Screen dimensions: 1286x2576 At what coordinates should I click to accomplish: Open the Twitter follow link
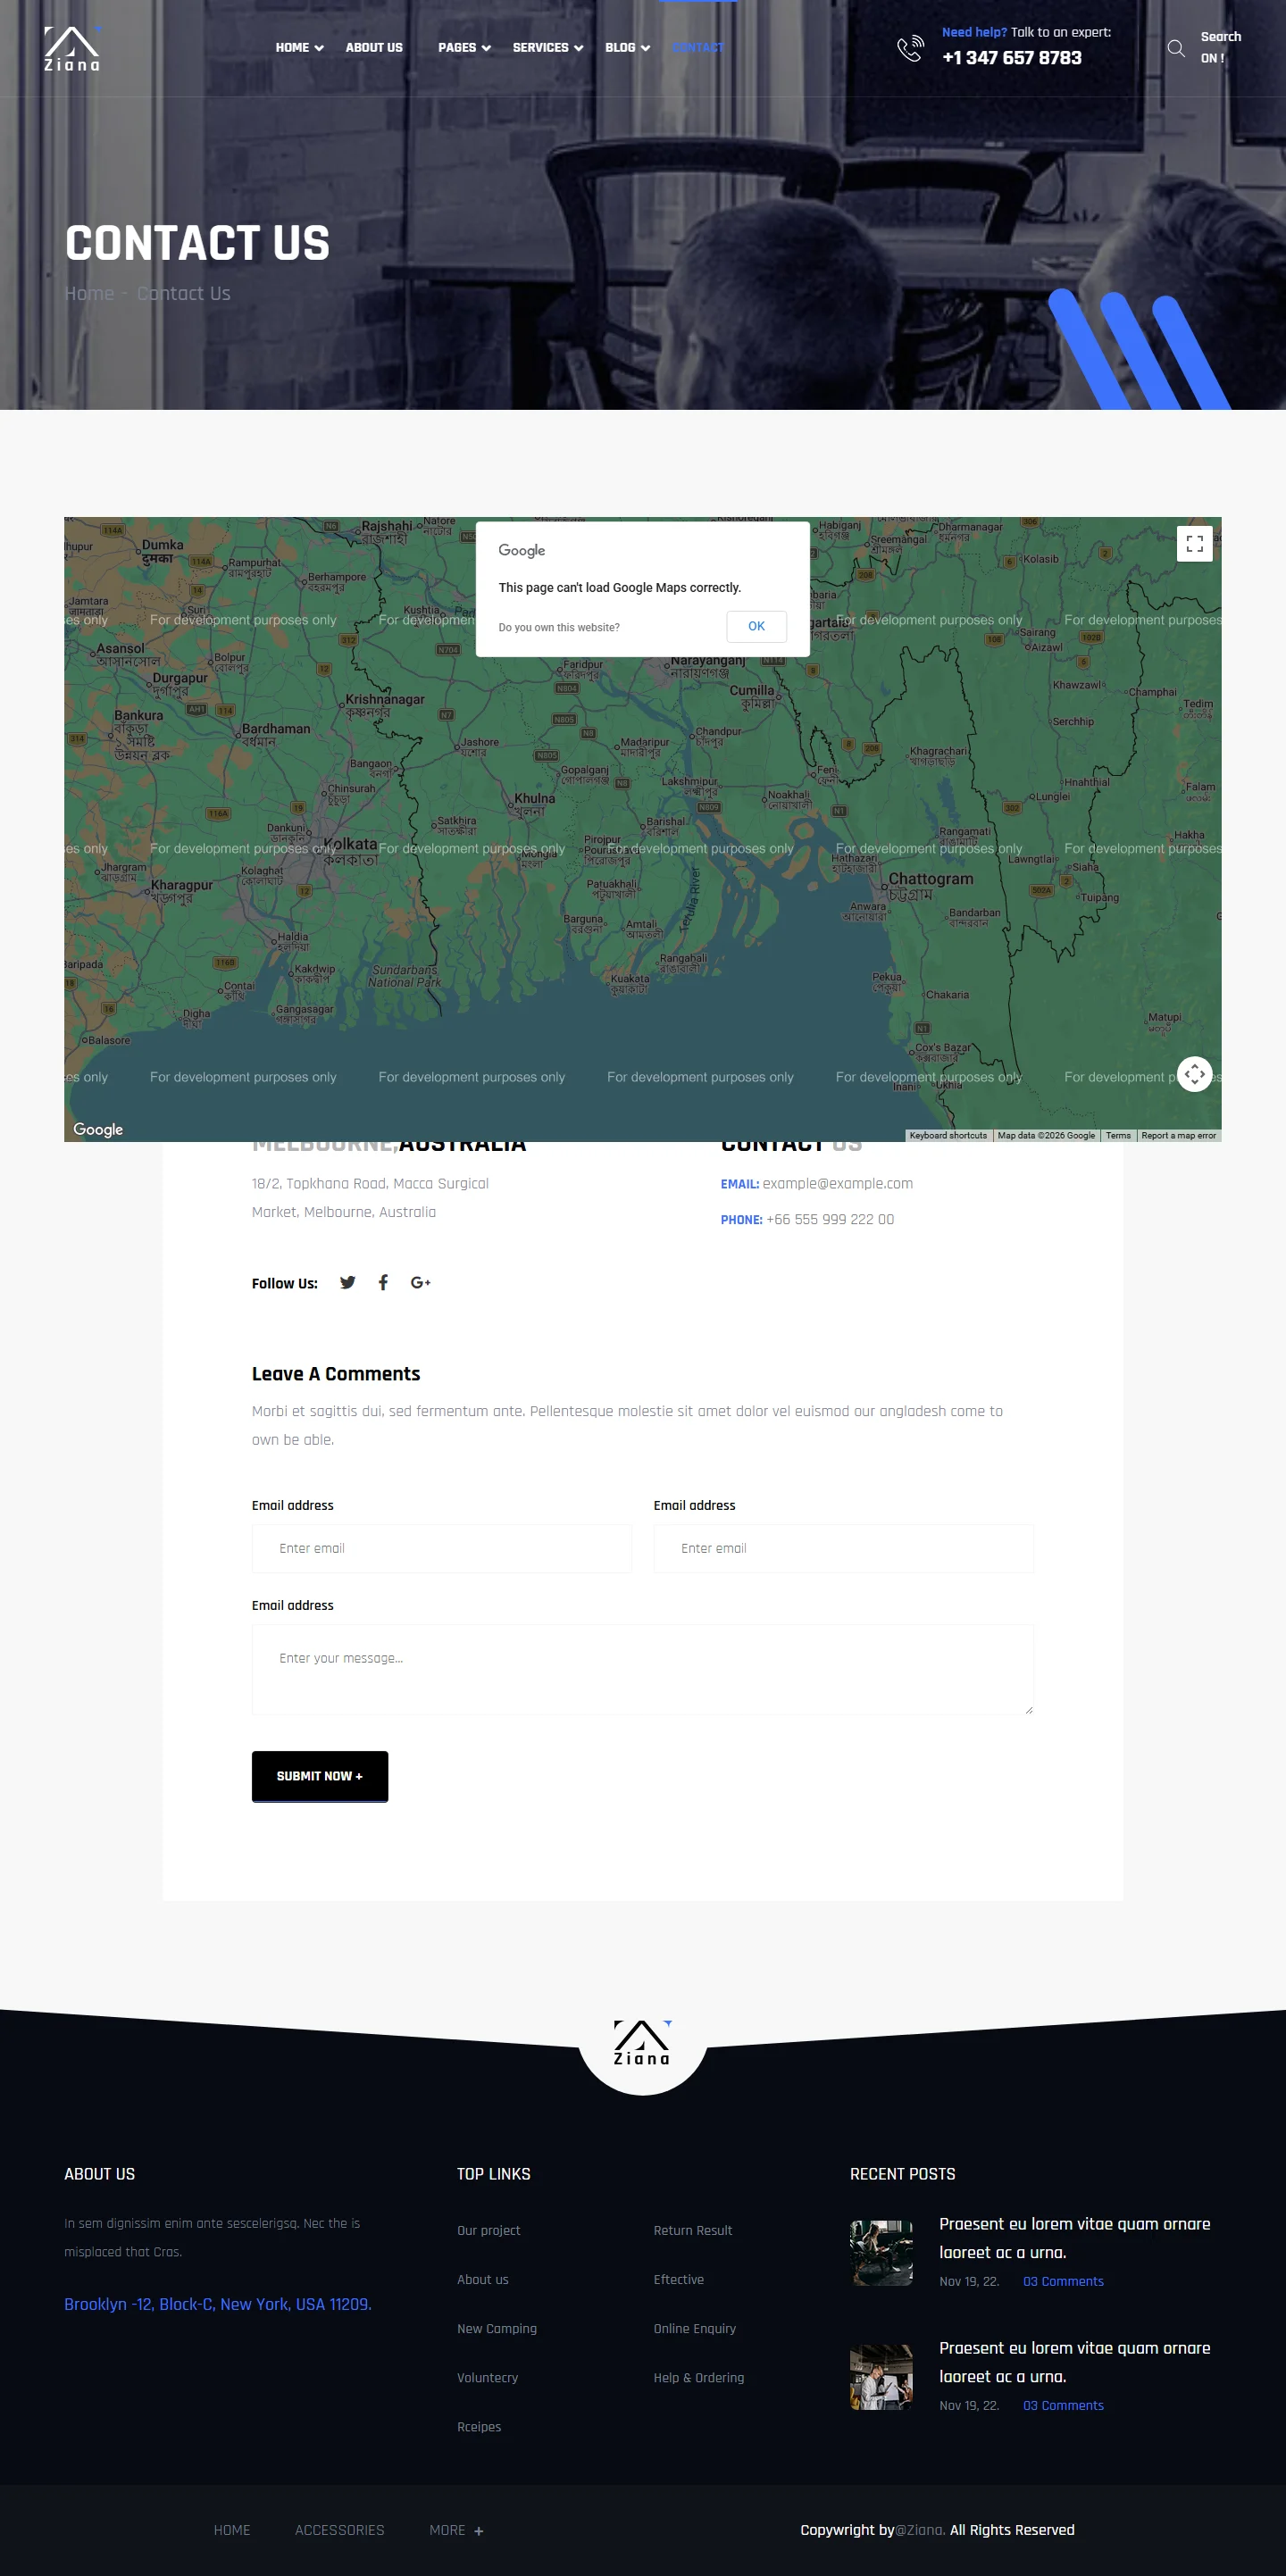pos(347,1283)
